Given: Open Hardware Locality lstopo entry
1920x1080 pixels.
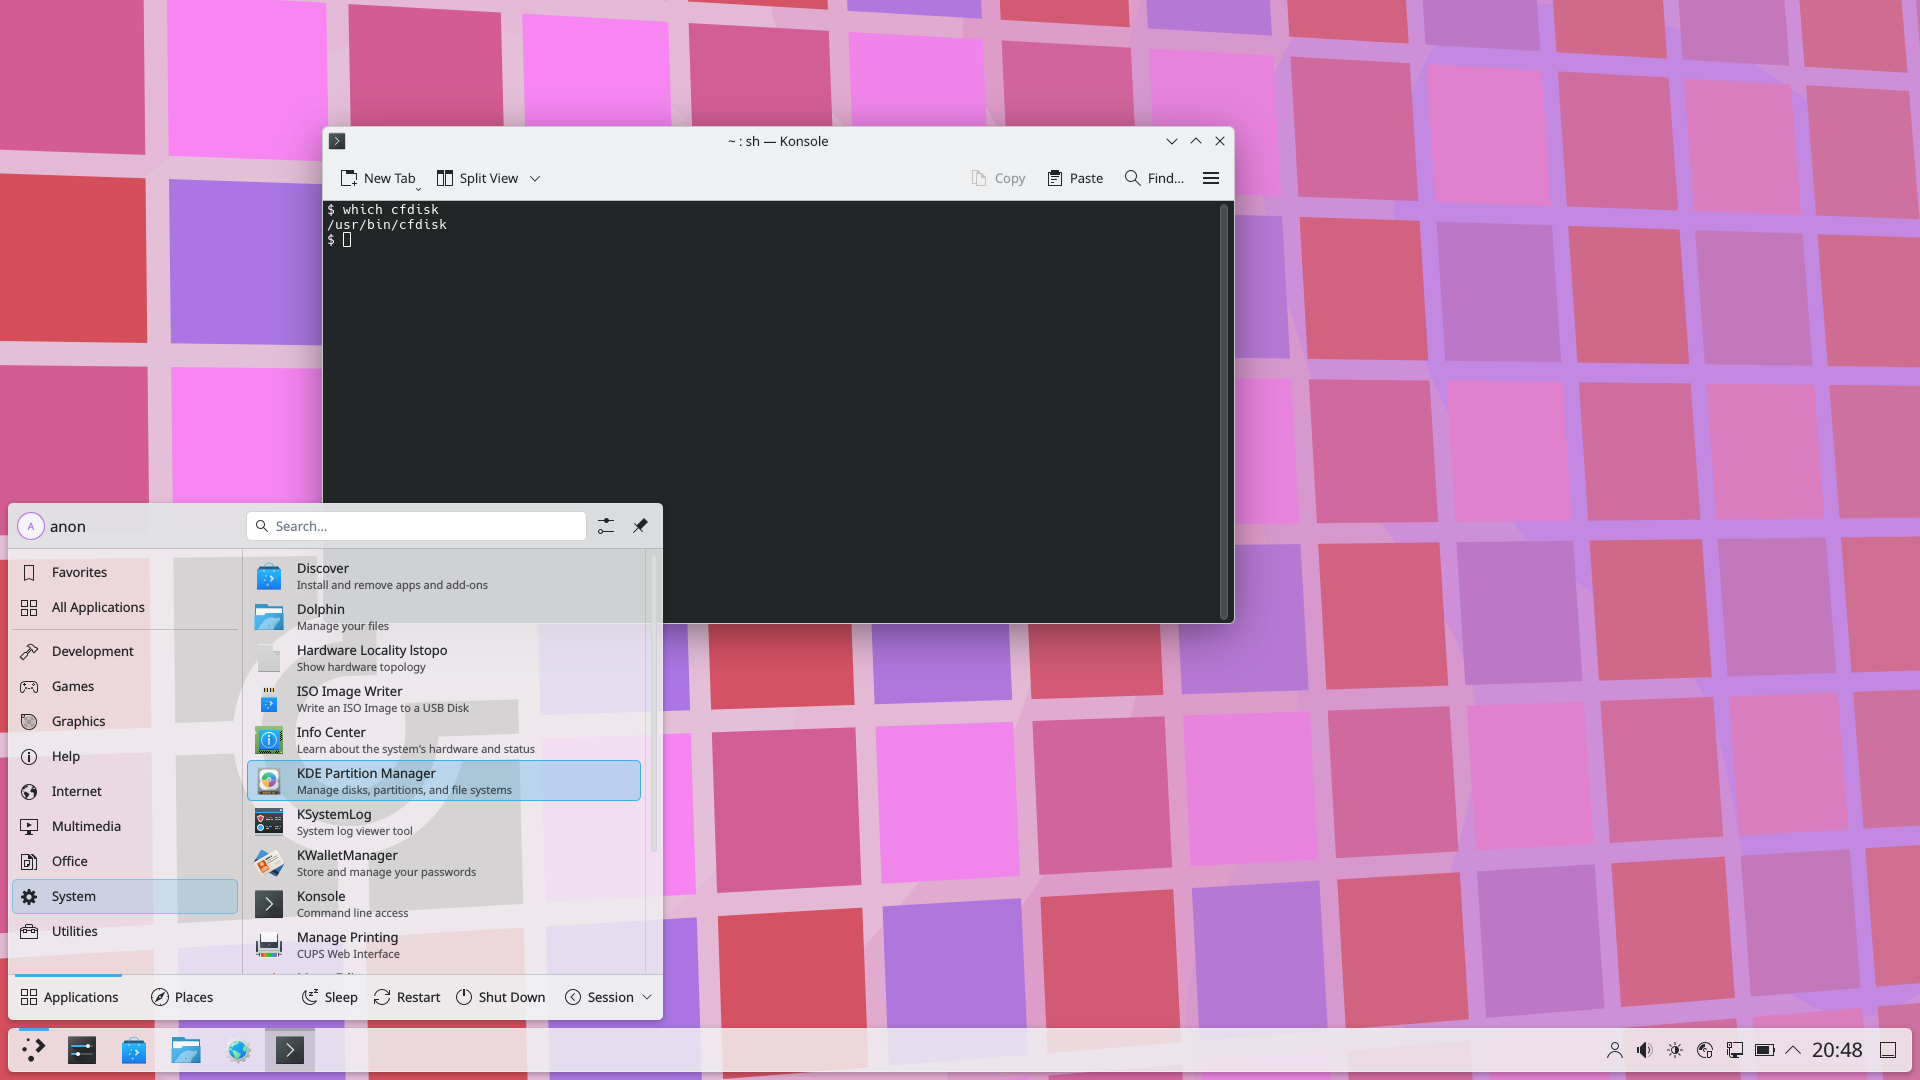Looking at the screenshot, I should coord(444,658).
